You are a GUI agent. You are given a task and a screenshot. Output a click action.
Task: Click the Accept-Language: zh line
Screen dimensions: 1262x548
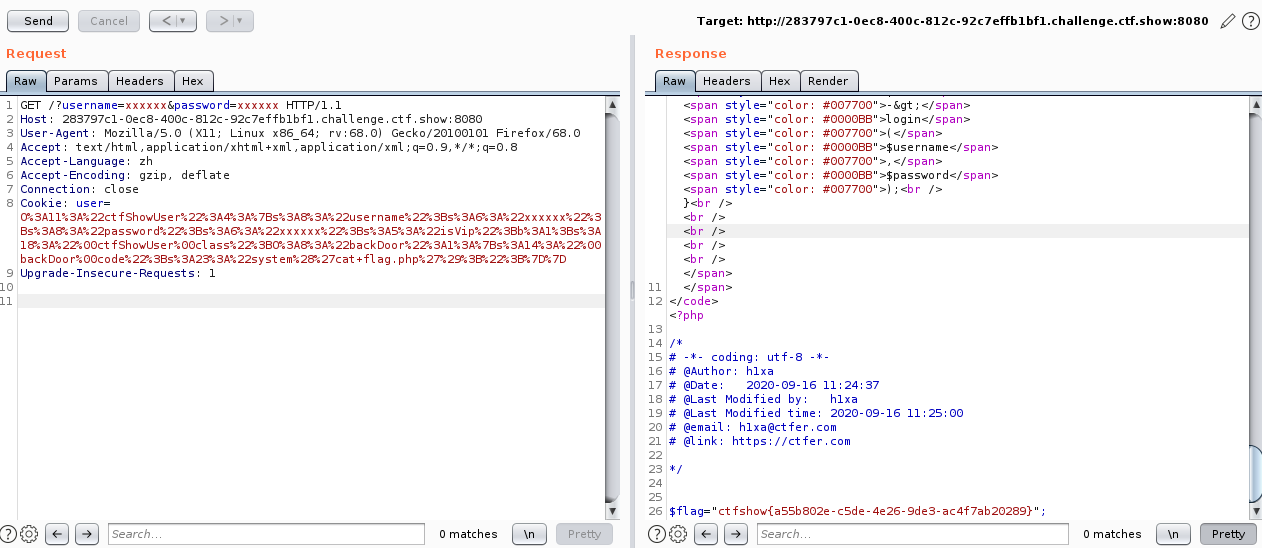coord(87,161)
